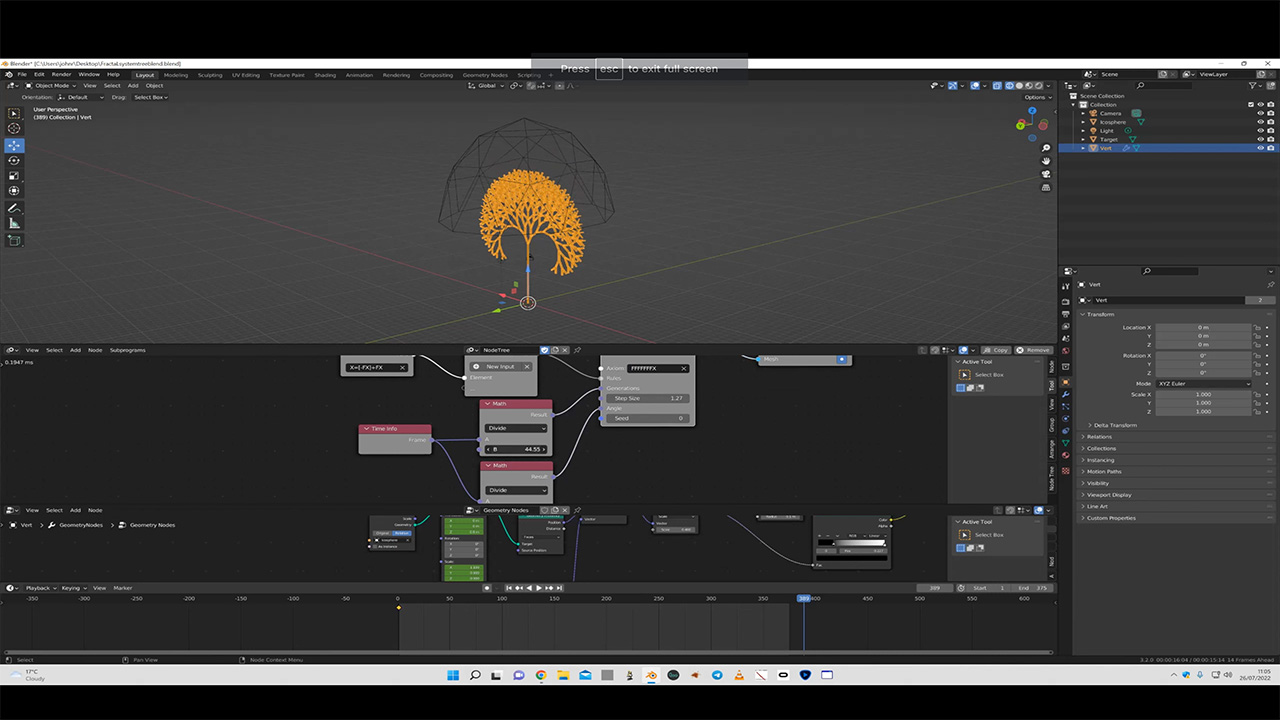1280x720 pixels.
Task: Open the Object Mode dropdown
Action: point(52,86)
